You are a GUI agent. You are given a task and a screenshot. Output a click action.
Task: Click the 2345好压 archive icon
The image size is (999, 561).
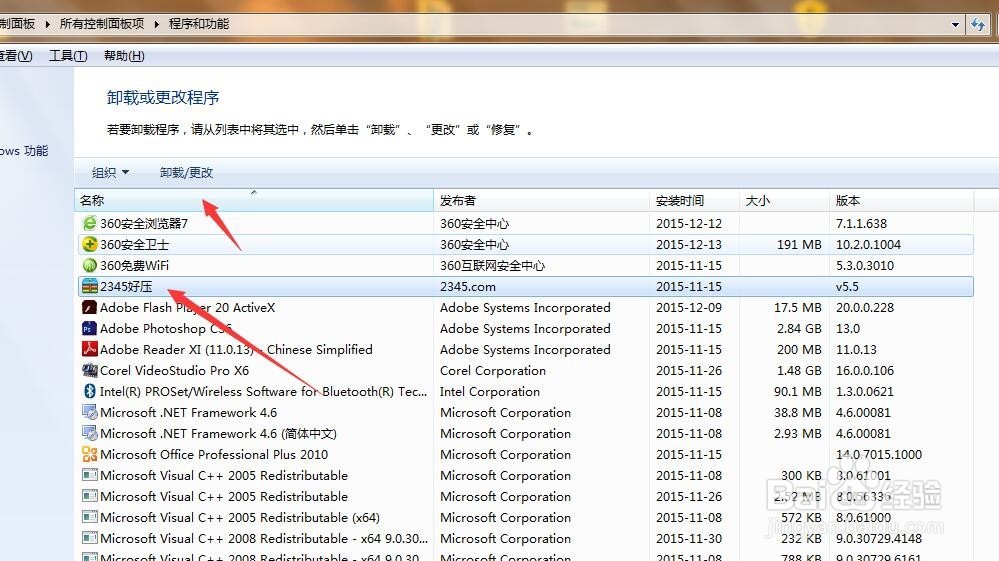[x=90, y=287]
